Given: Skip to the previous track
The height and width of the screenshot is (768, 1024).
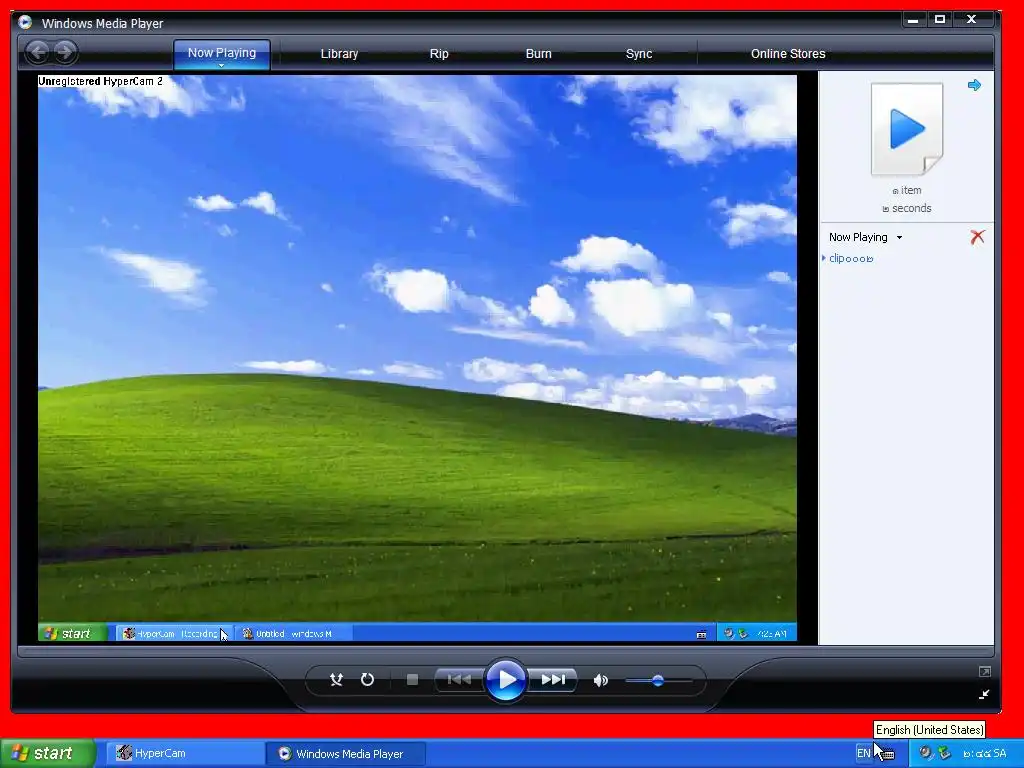Looking at the screenshot, I should [459, 680].
